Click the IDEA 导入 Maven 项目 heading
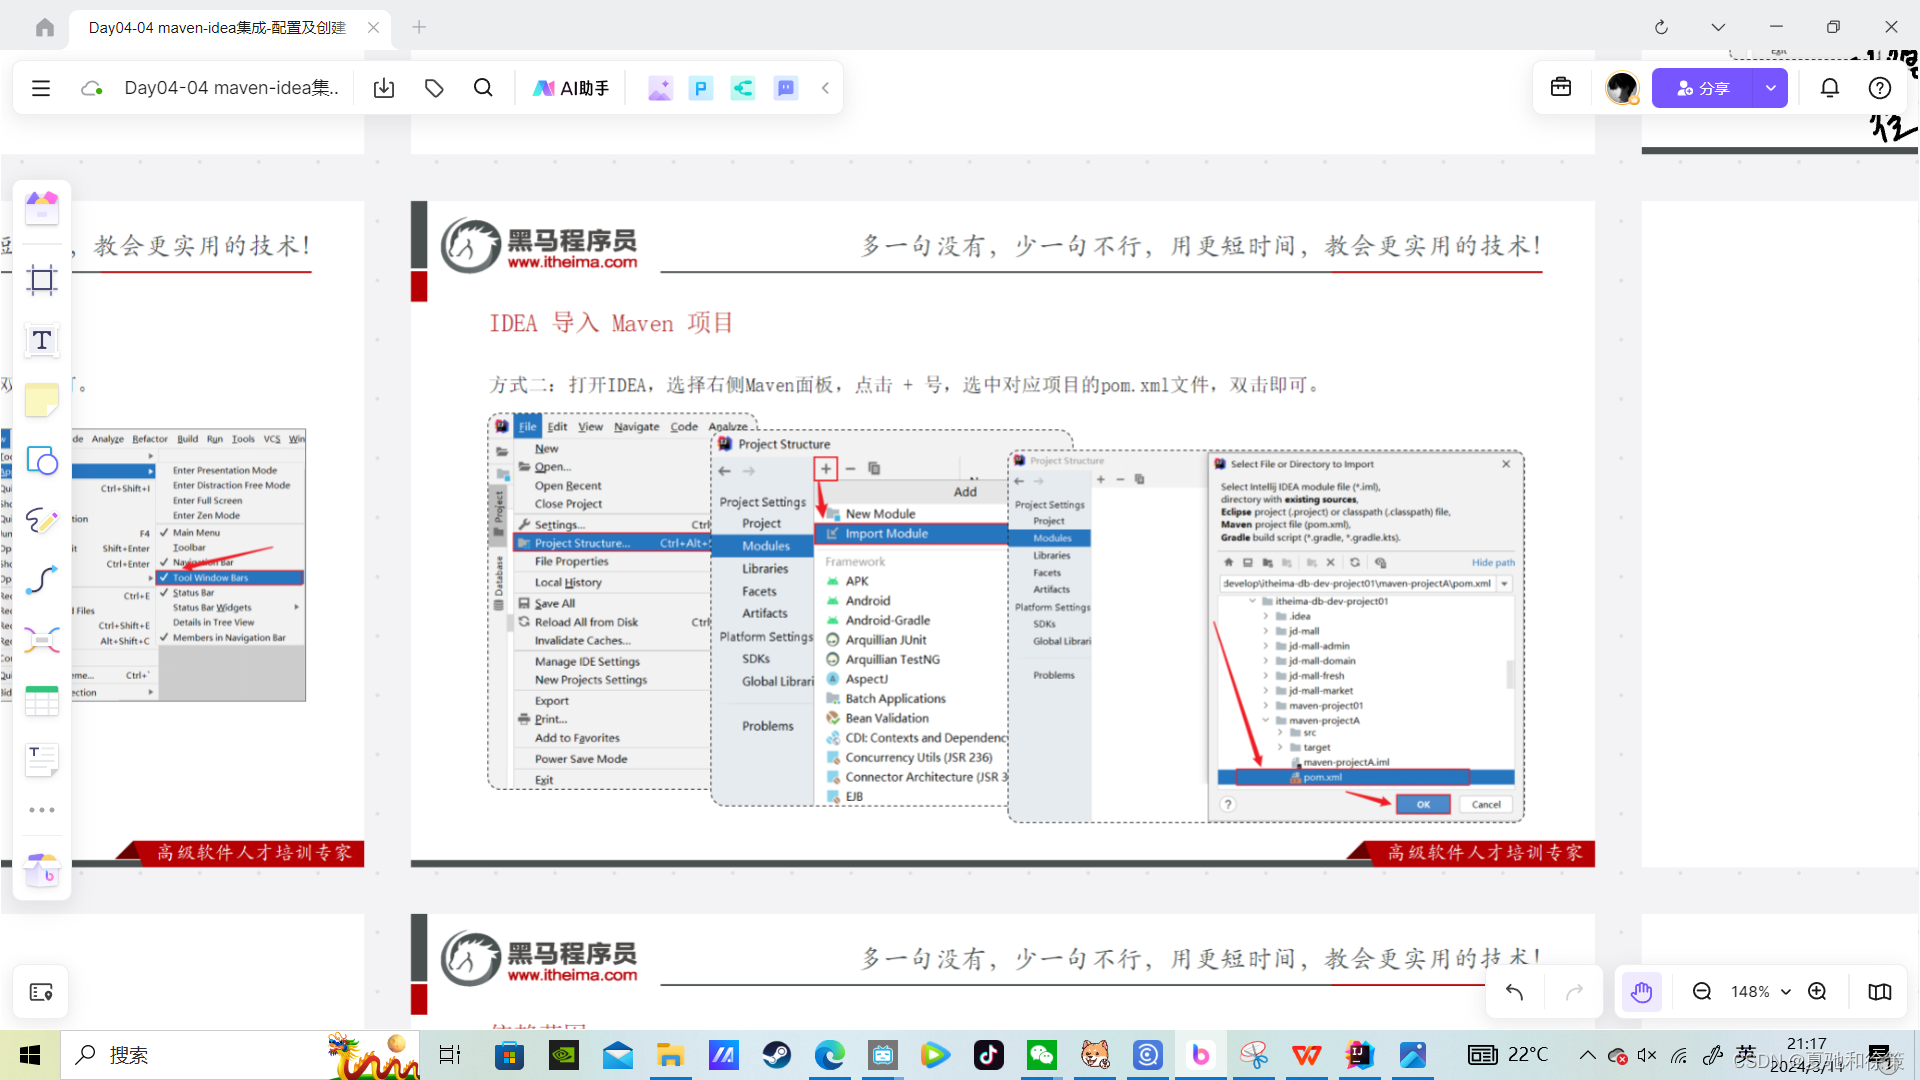Viewport: 1920px width, 1080px height. tap(611, 323)
